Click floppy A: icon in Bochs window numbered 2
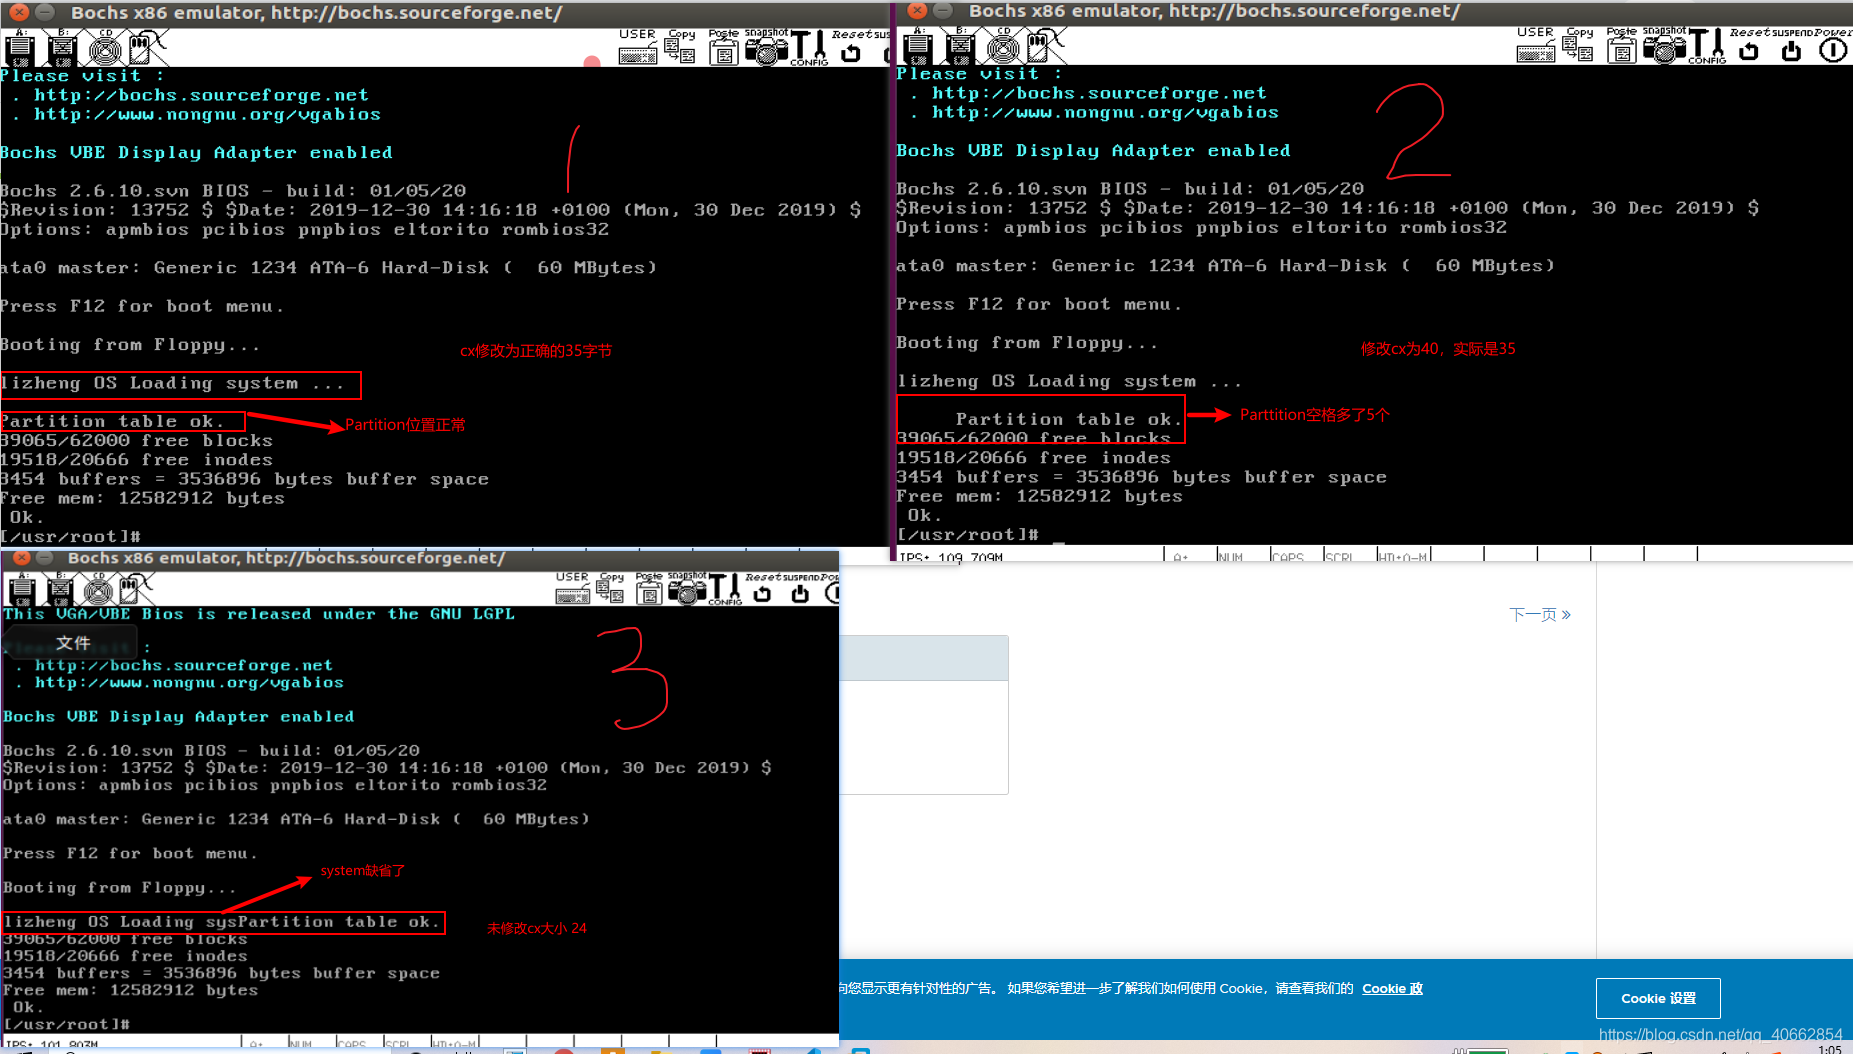Screen dimensions: 1853x1054 [x=918, y=46]
